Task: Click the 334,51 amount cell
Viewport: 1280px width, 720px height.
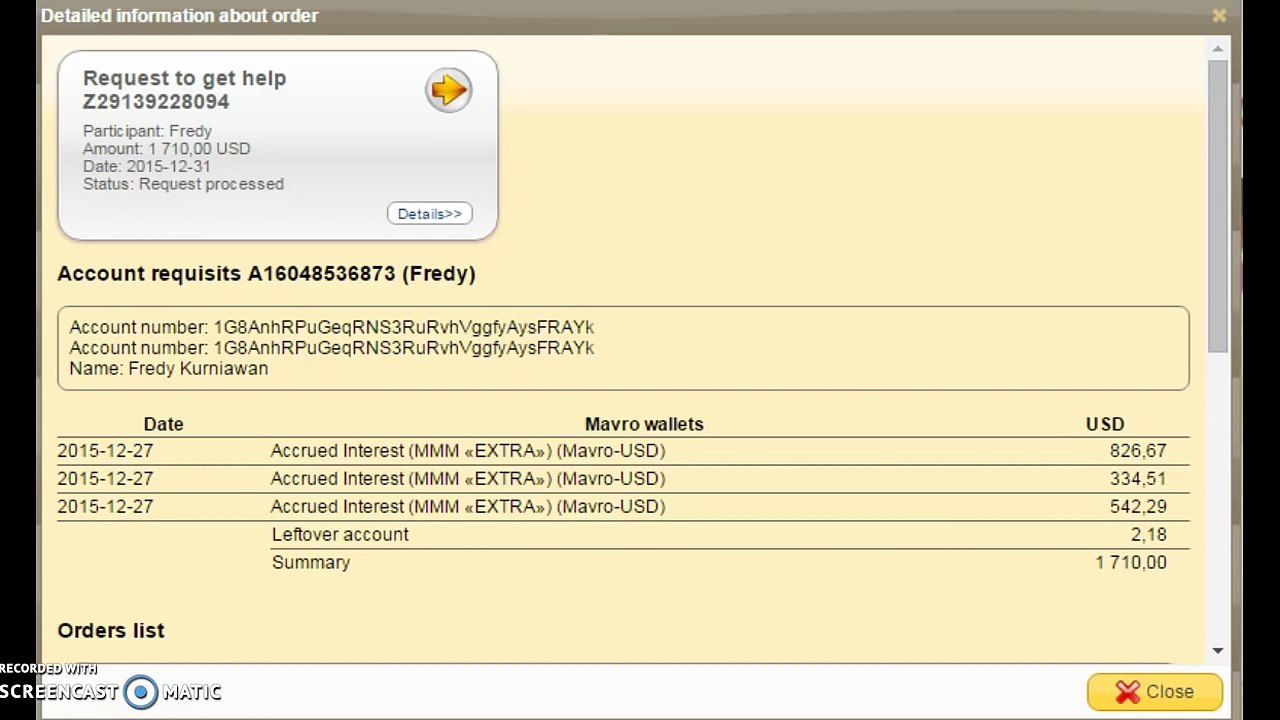Action: click(x=1138, y=479)
